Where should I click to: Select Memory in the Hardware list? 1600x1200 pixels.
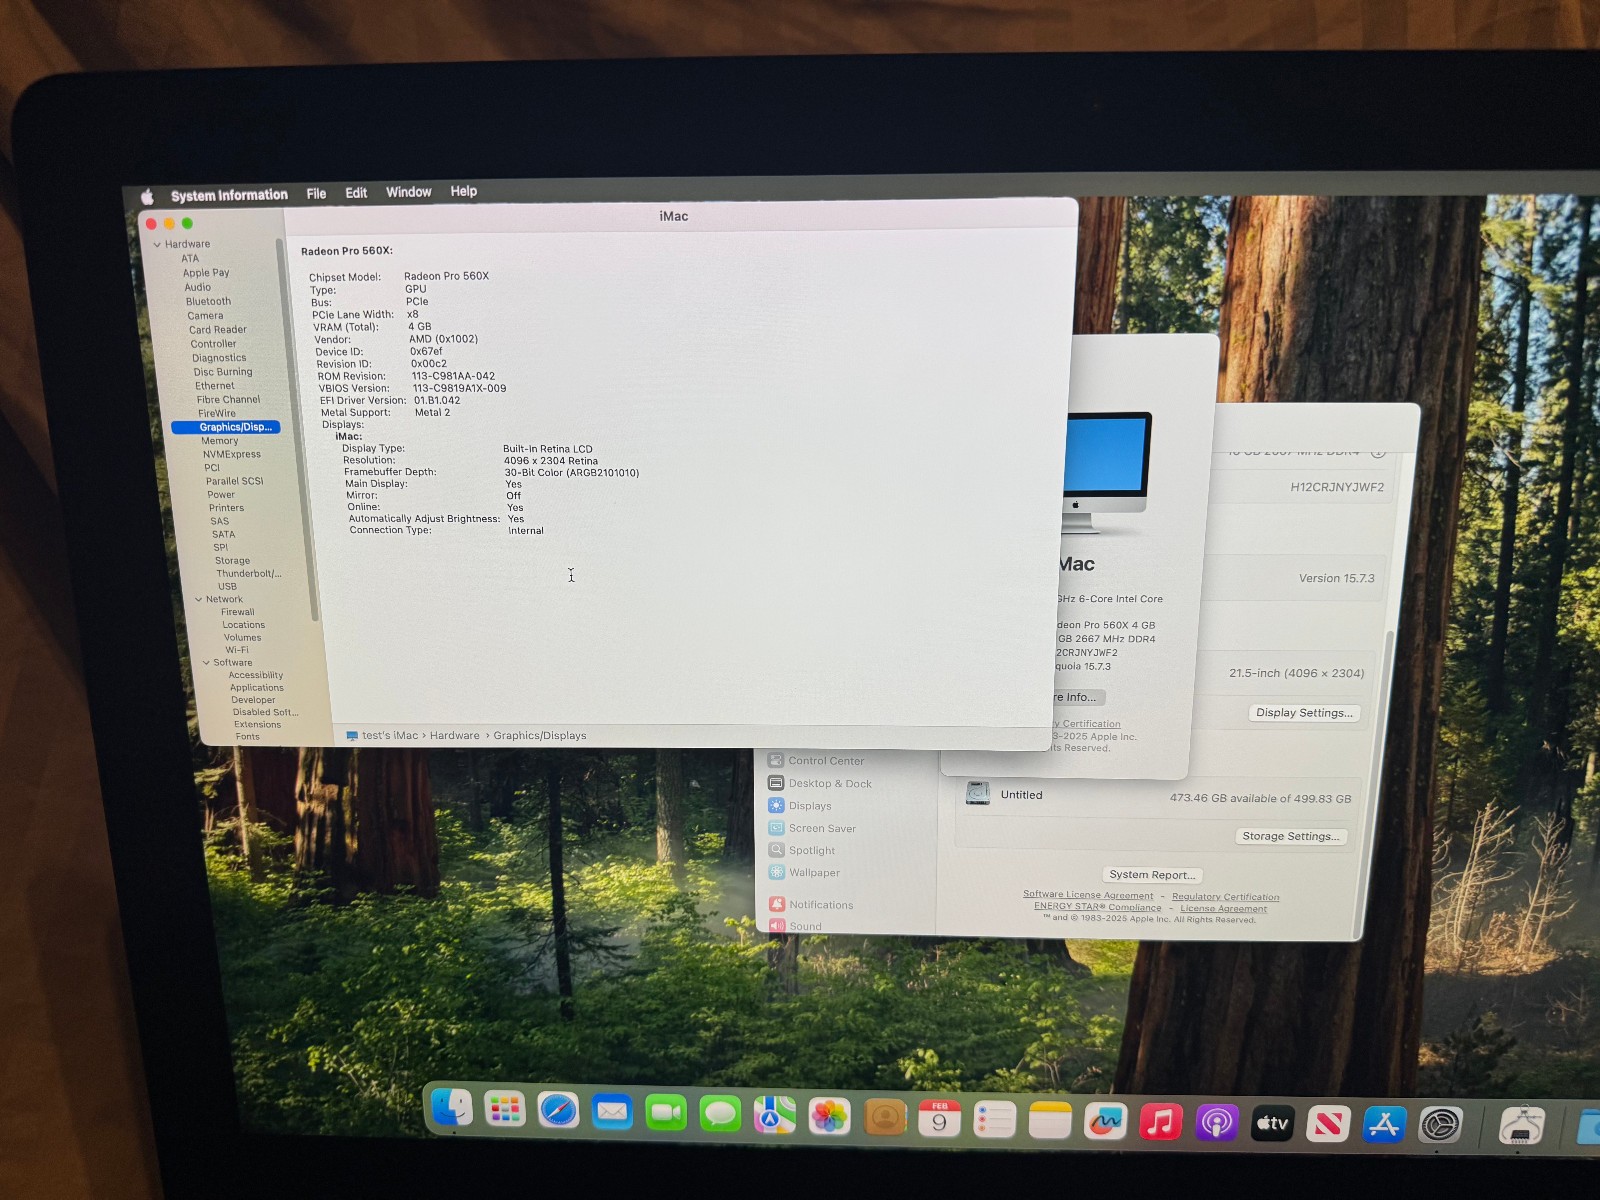click(x=220, y=441)
